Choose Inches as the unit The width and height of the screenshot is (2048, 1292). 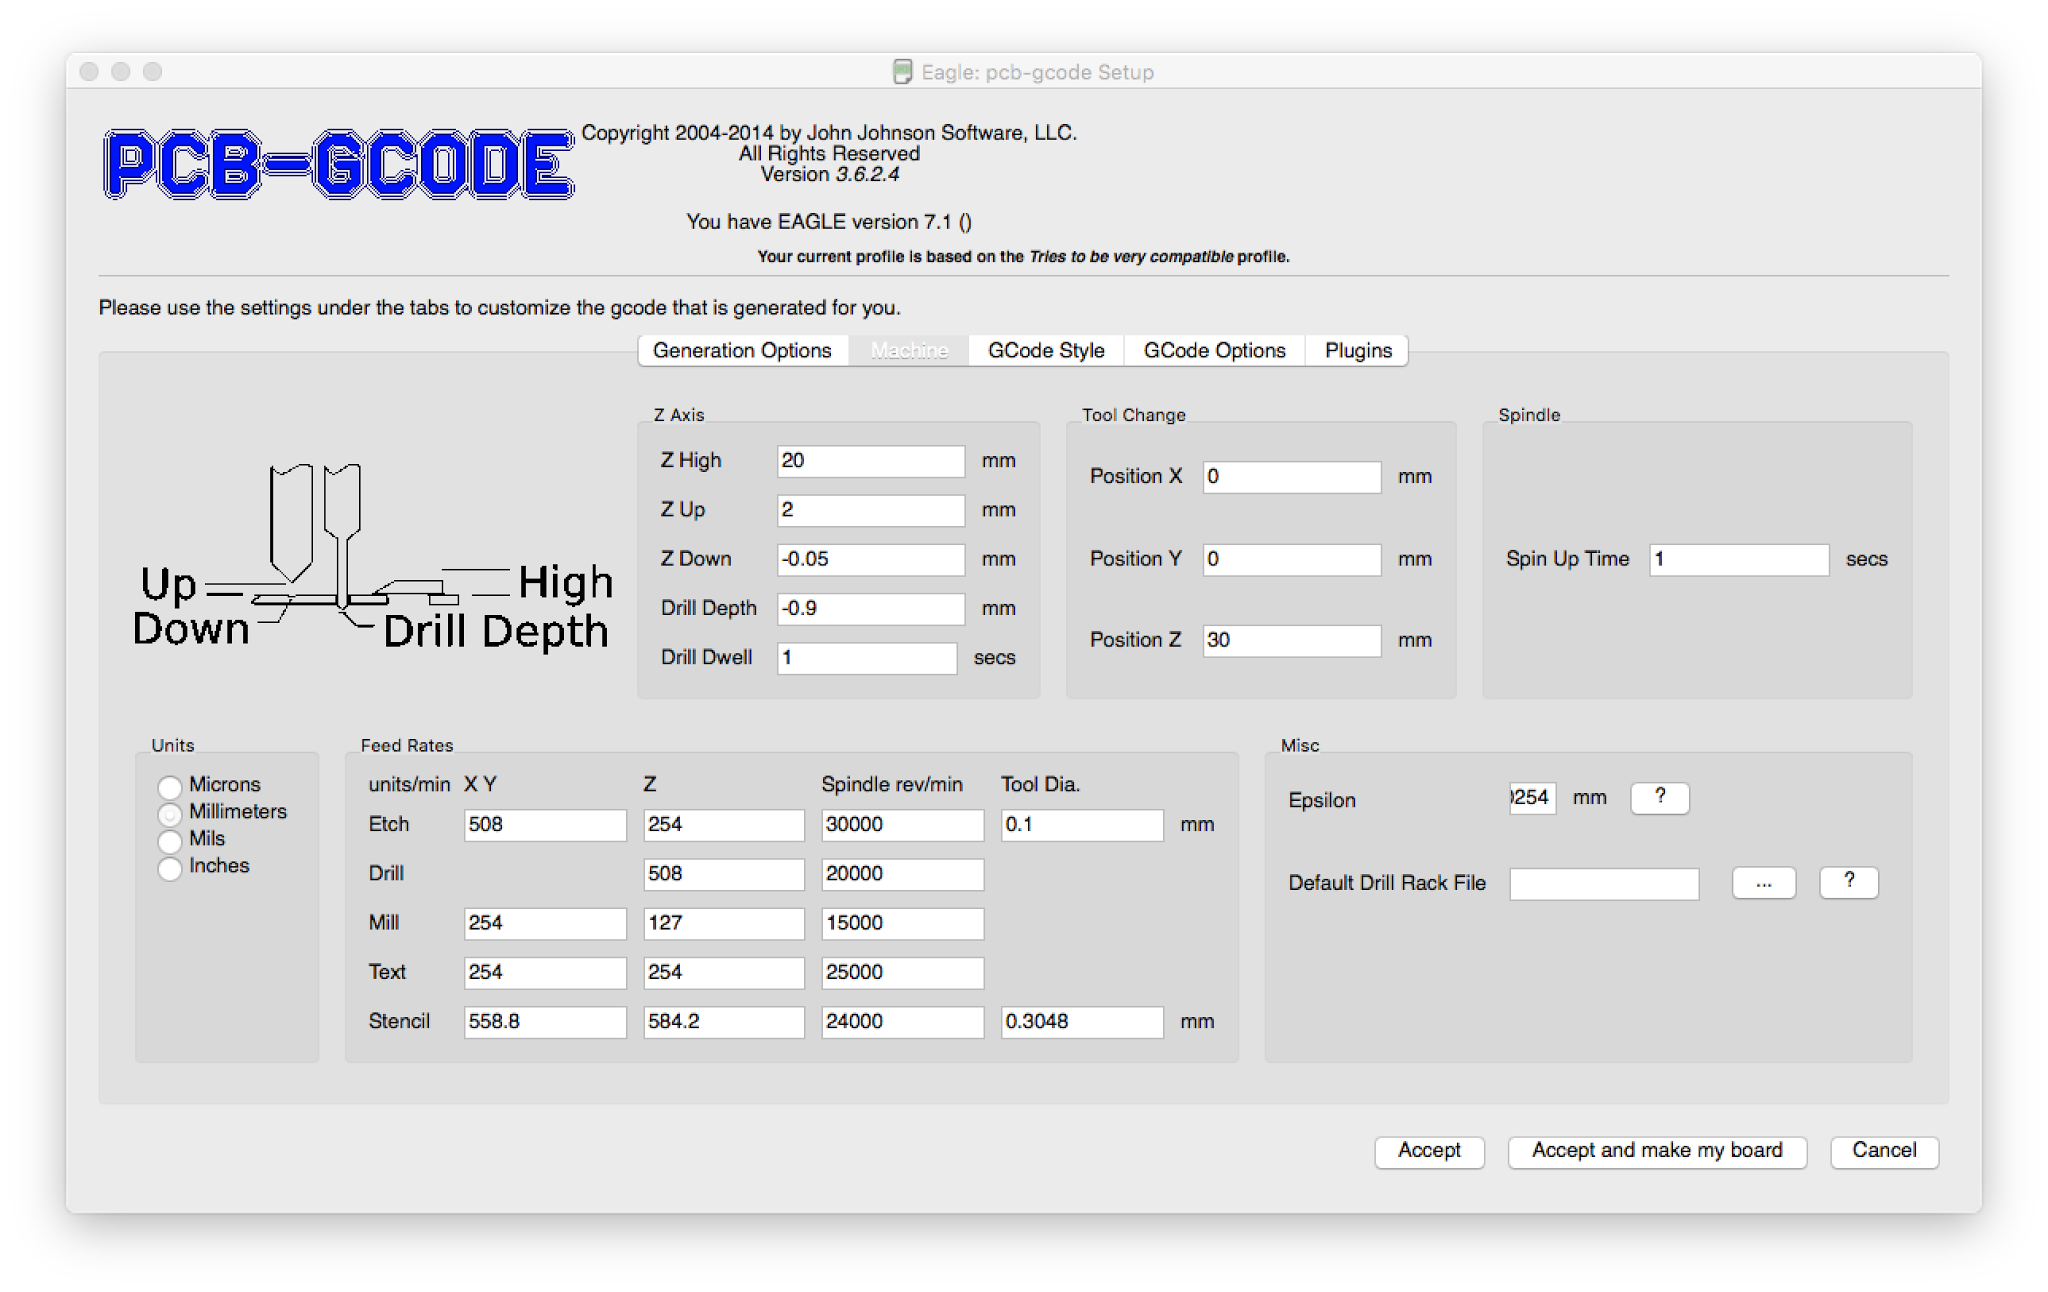pos(170,867)
